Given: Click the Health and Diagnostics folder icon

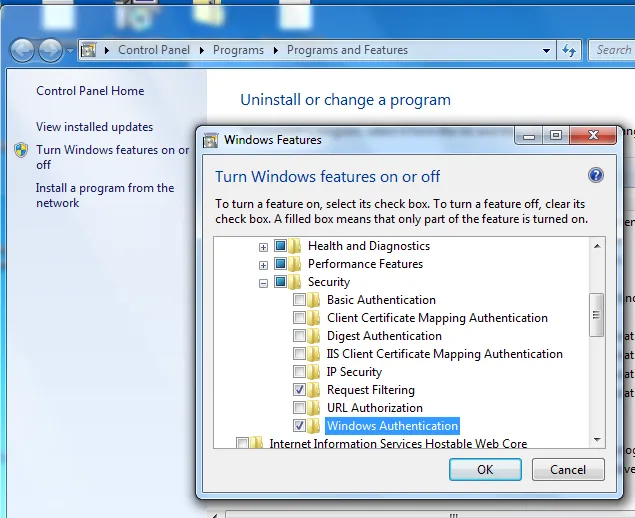Looking at the screenshot, I should 295,246.
